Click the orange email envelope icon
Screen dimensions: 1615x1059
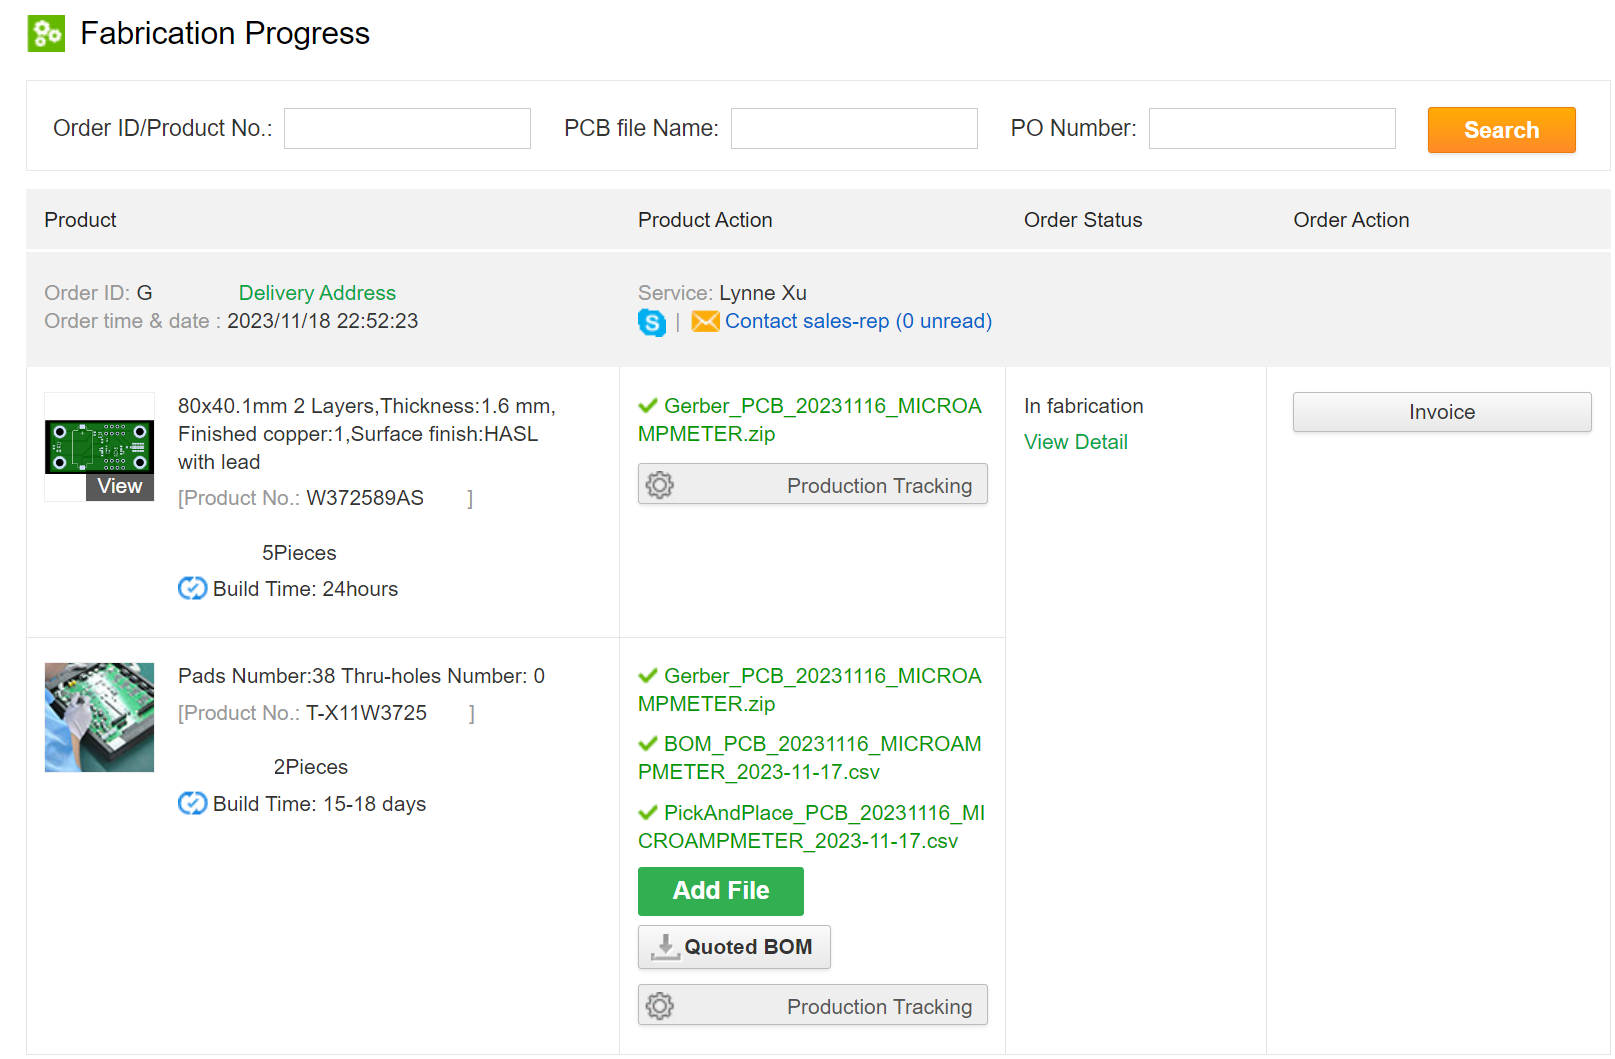[x=705, y=321]
